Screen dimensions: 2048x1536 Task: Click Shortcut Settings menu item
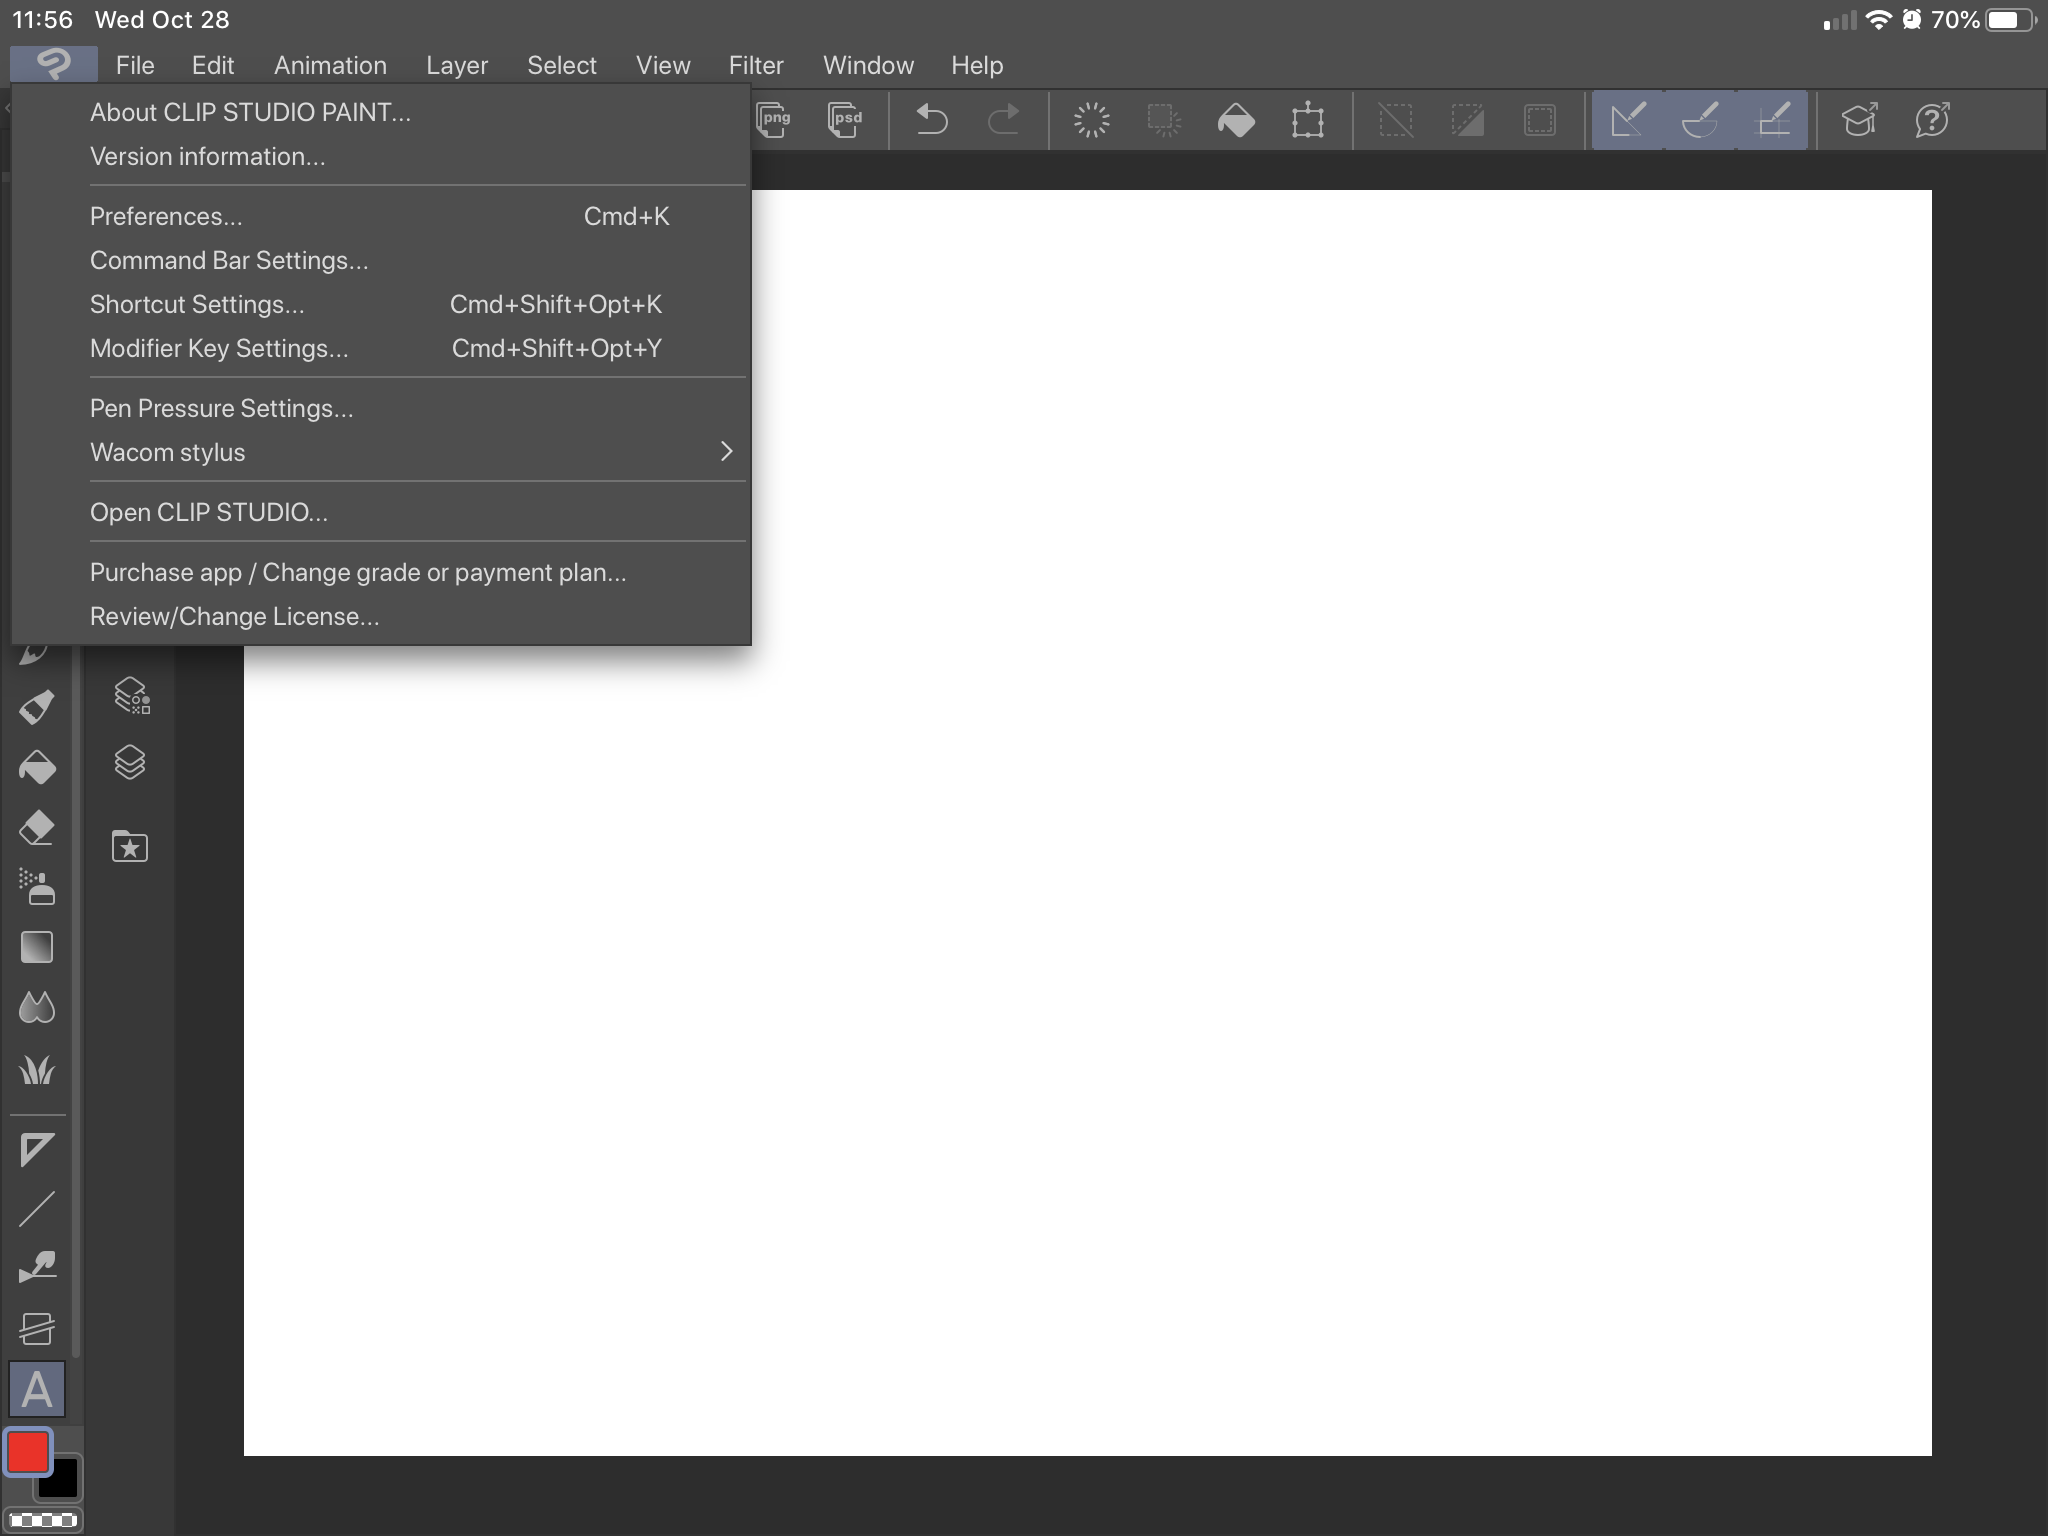click(197, 303)
